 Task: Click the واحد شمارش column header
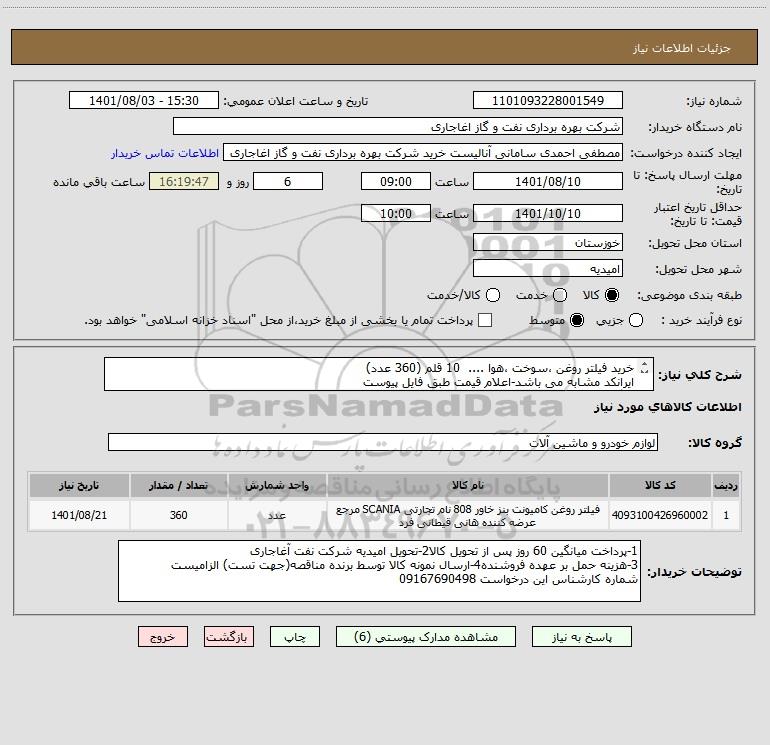coord(277,485)
